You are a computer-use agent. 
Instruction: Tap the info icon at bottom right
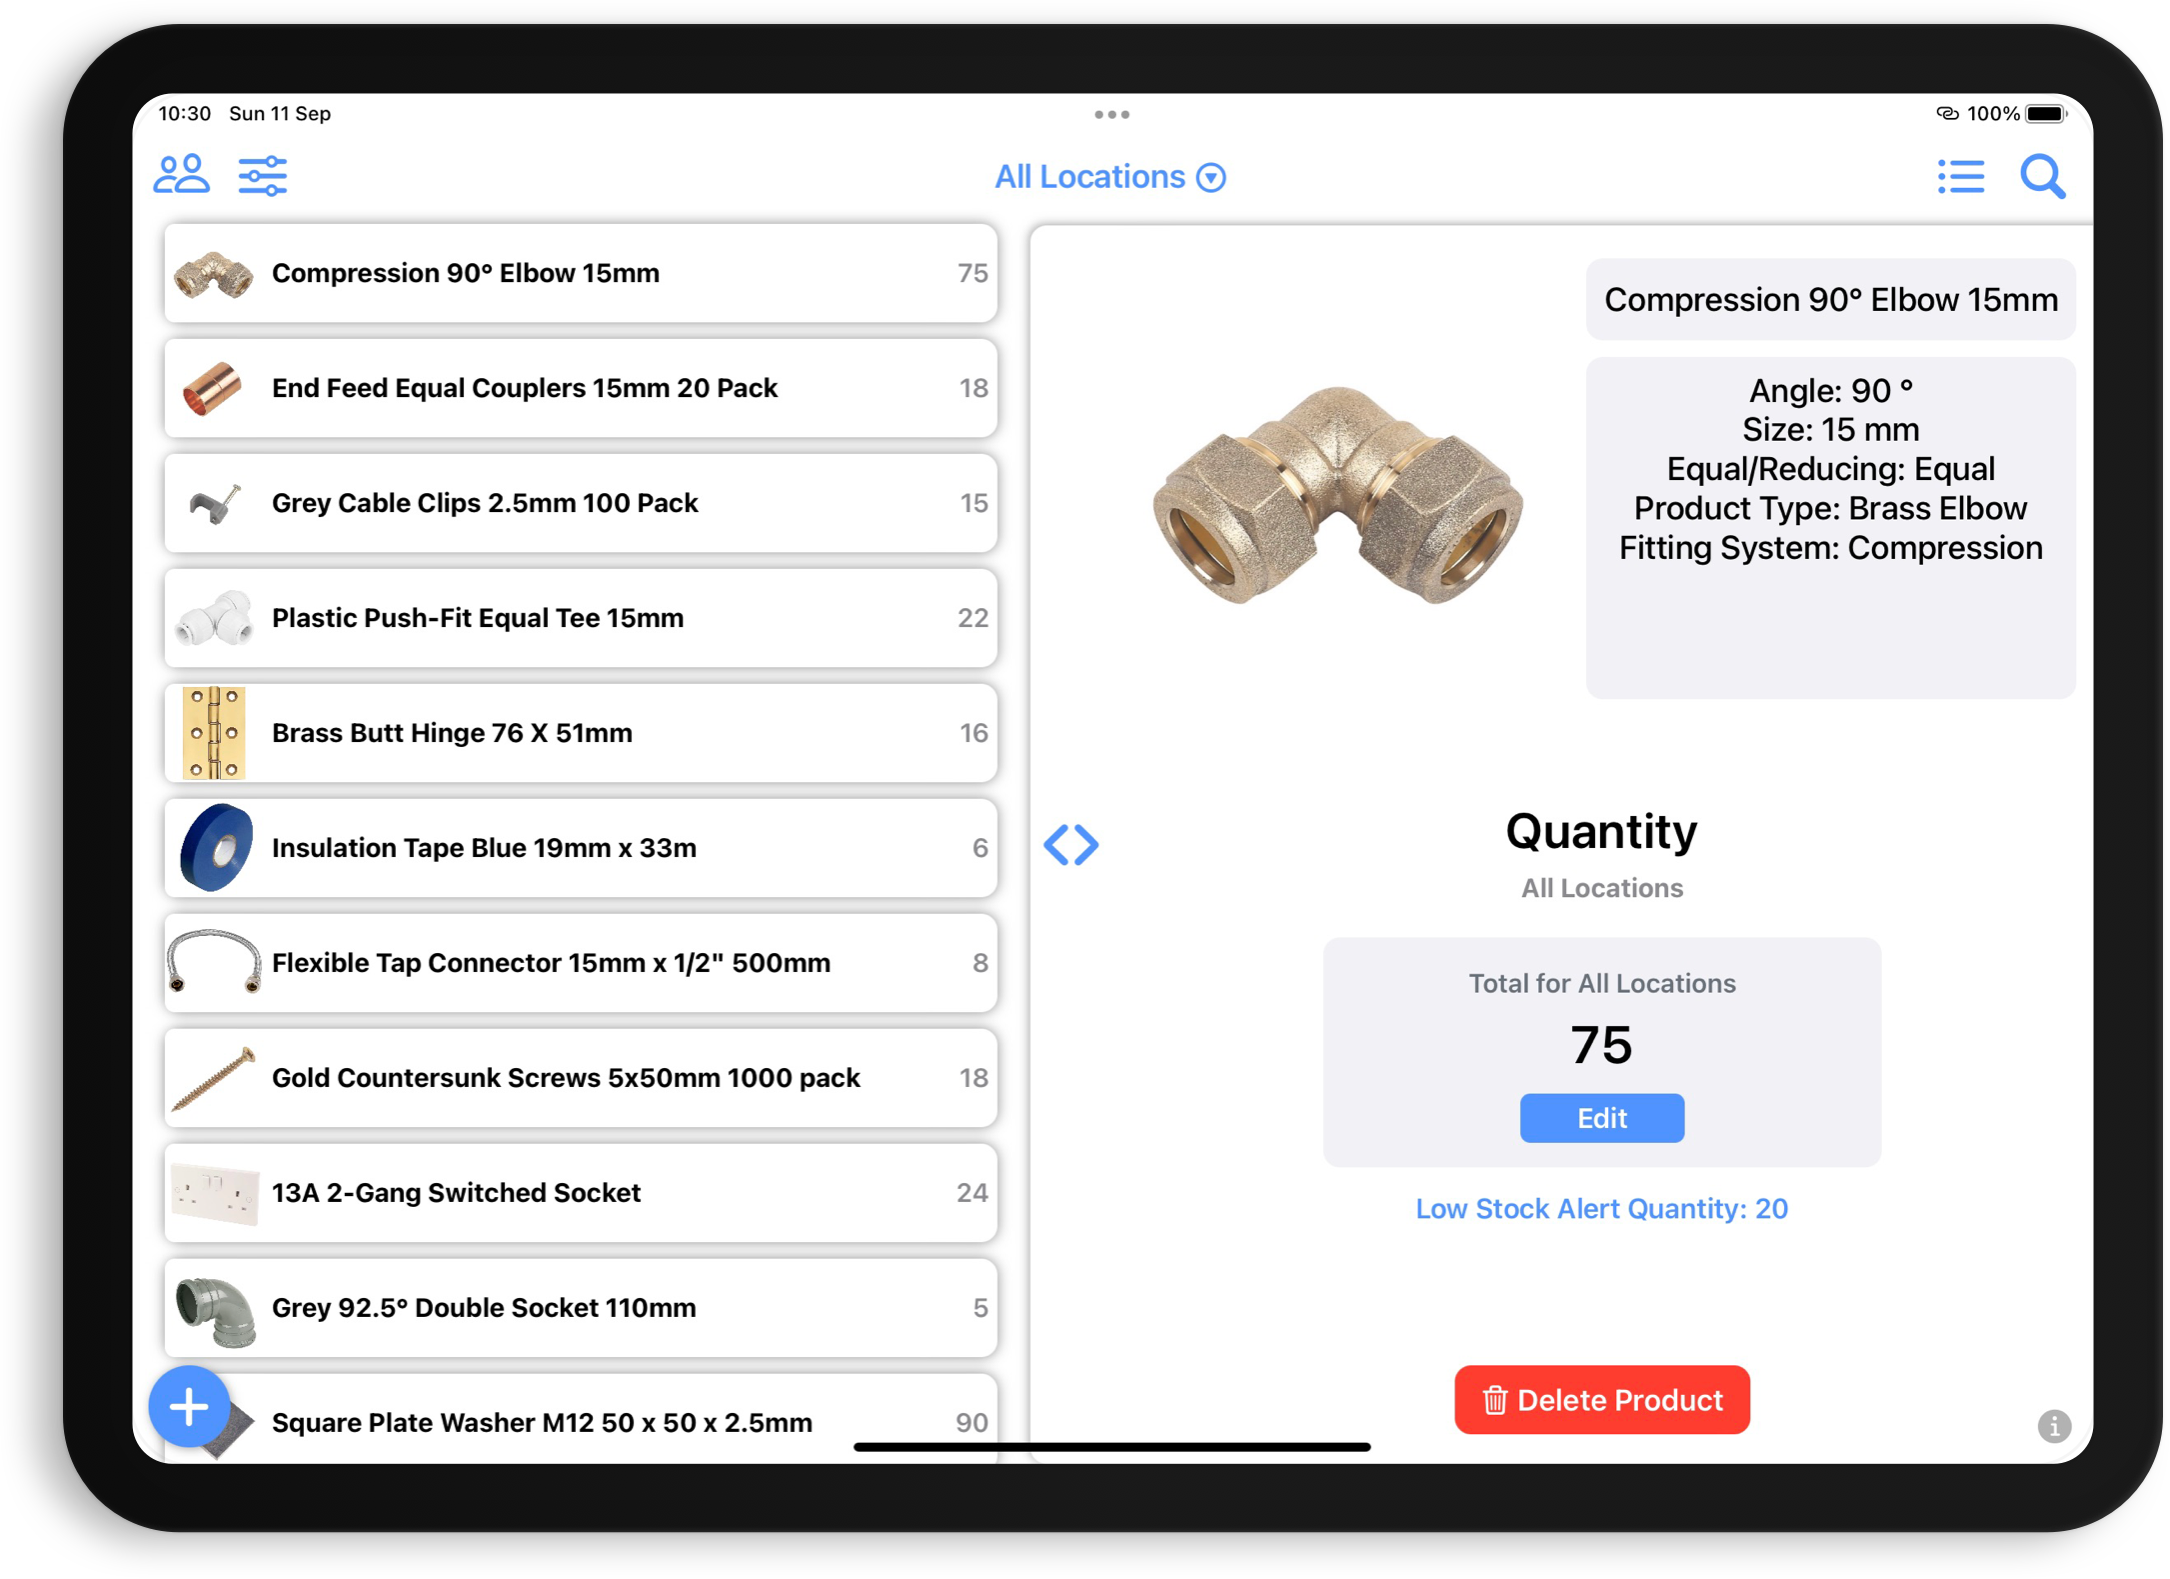tap(2054, 1426)
